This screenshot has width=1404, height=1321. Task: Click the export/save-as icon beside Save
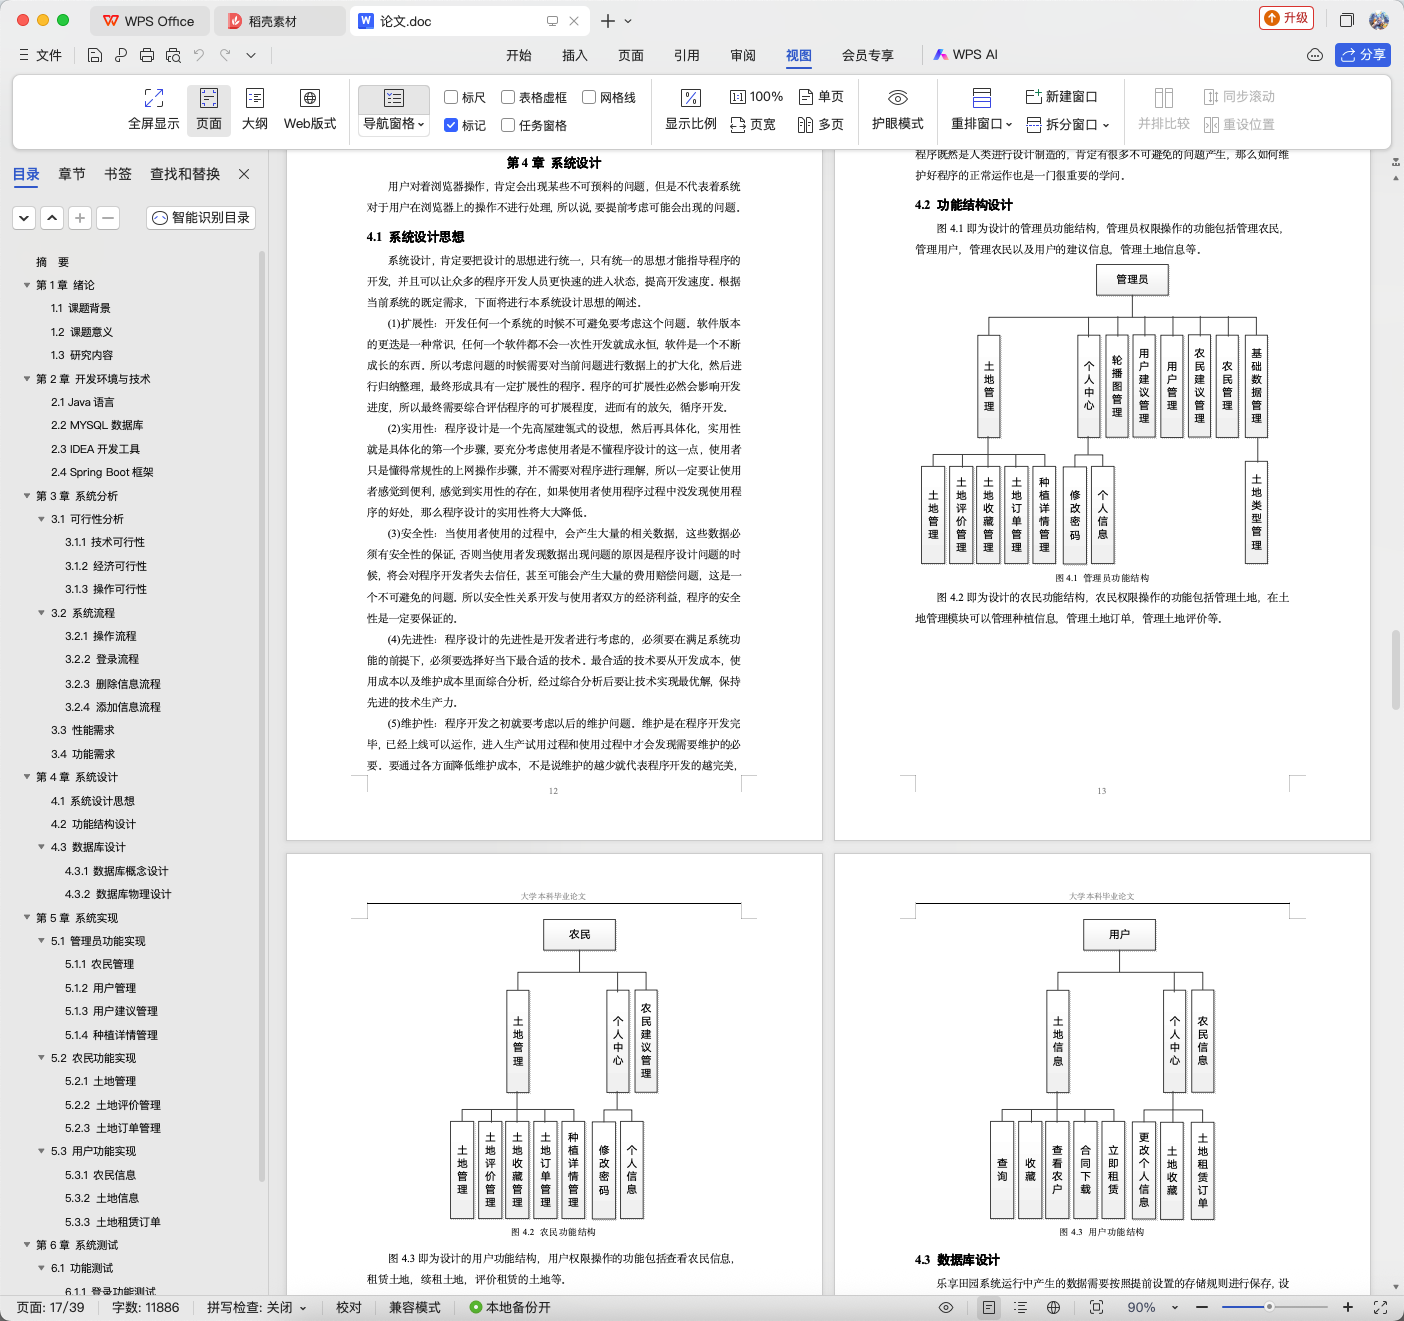[121, 55]
